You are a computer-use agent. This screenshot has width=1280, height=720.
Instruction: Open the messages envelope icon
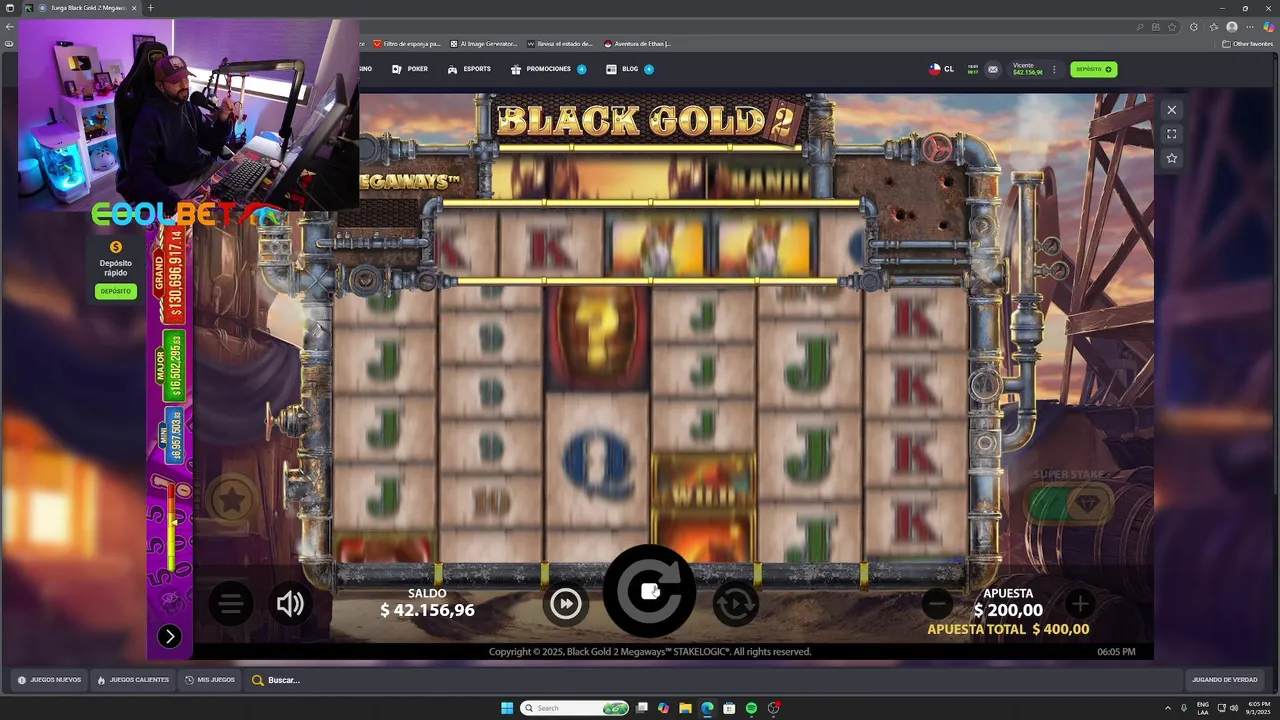(x=992, y=69)
